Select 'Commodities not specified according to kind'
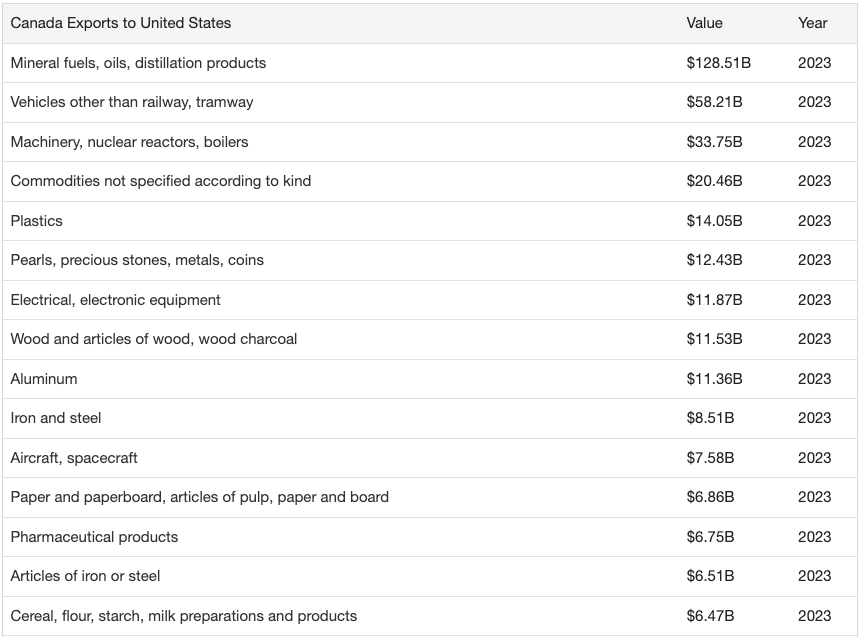 pos(161,181)
